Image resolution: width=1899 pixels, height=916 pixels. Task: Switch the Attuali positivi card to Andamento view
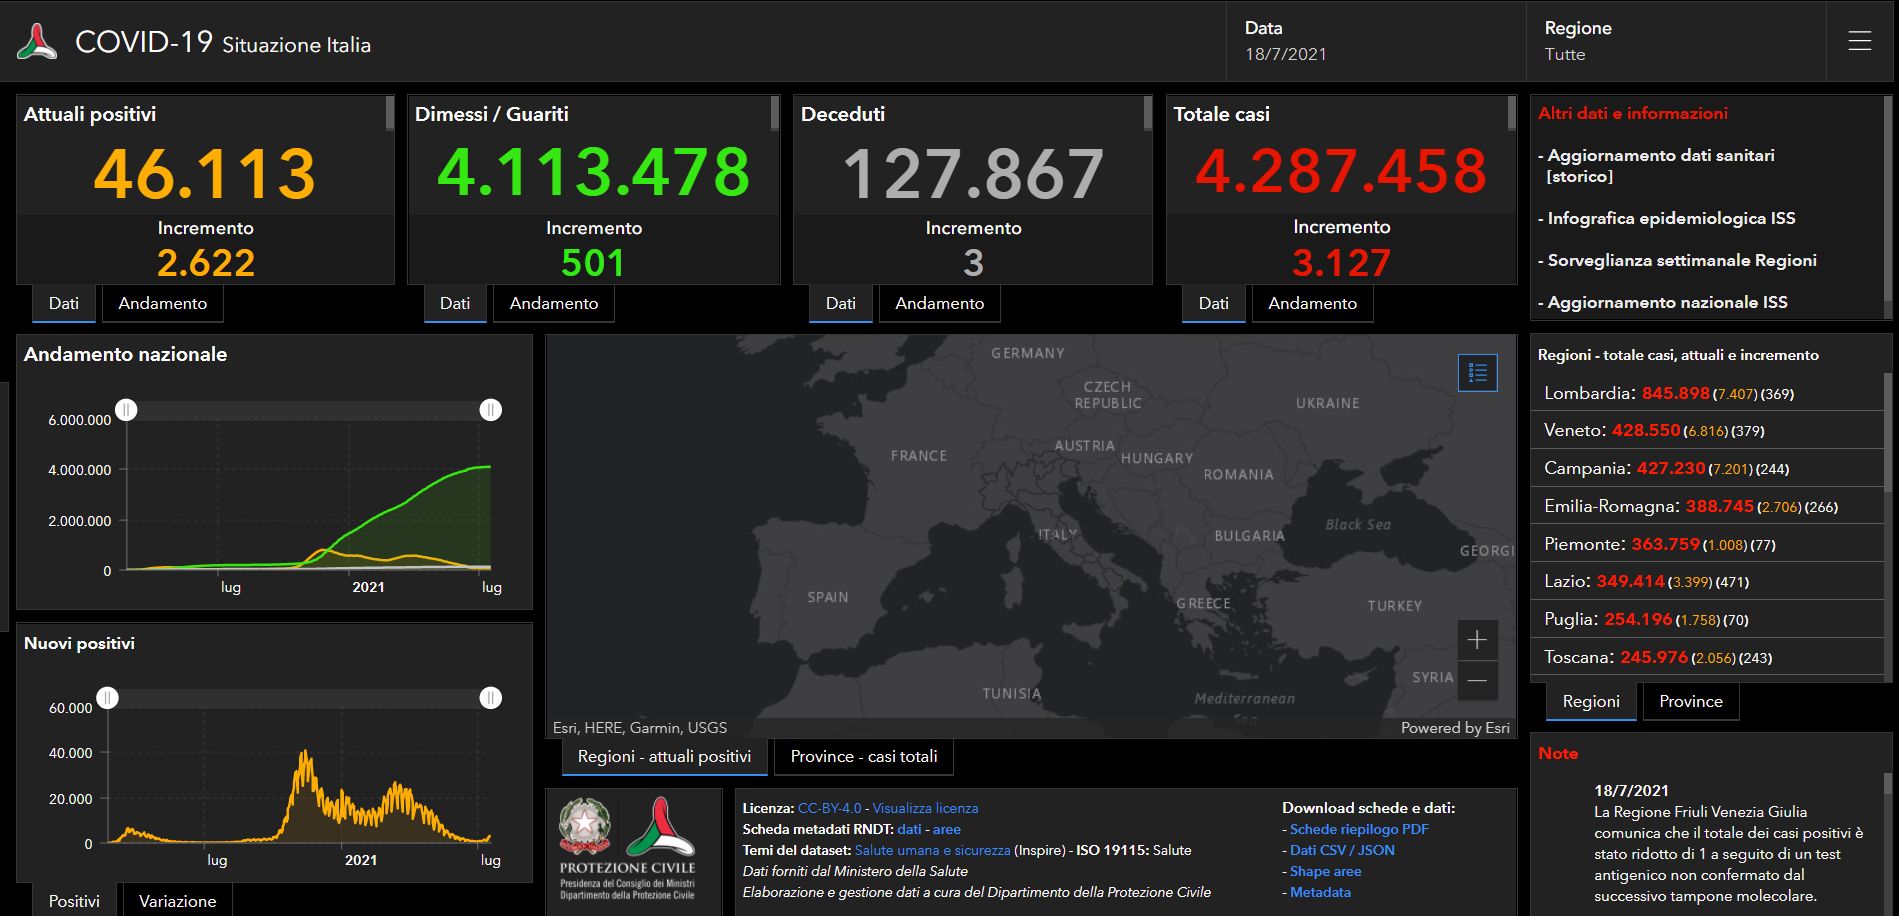tap(162, 303)
